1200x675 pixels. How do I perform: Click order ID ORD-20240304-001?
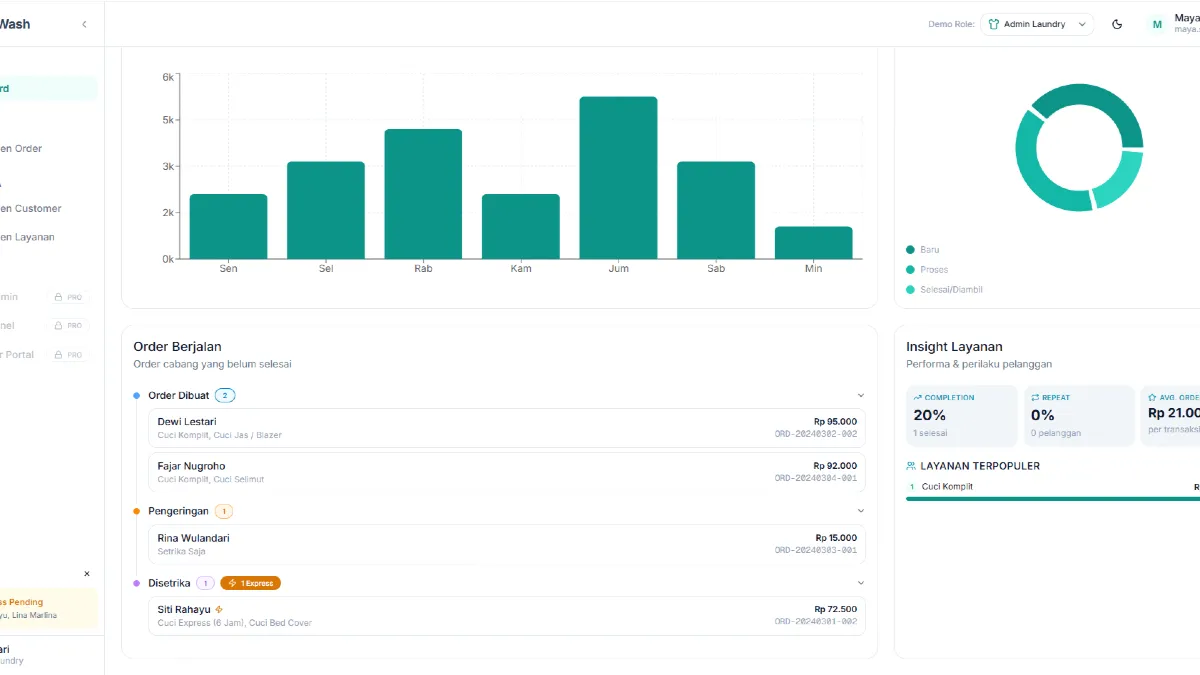pos(815,479)
